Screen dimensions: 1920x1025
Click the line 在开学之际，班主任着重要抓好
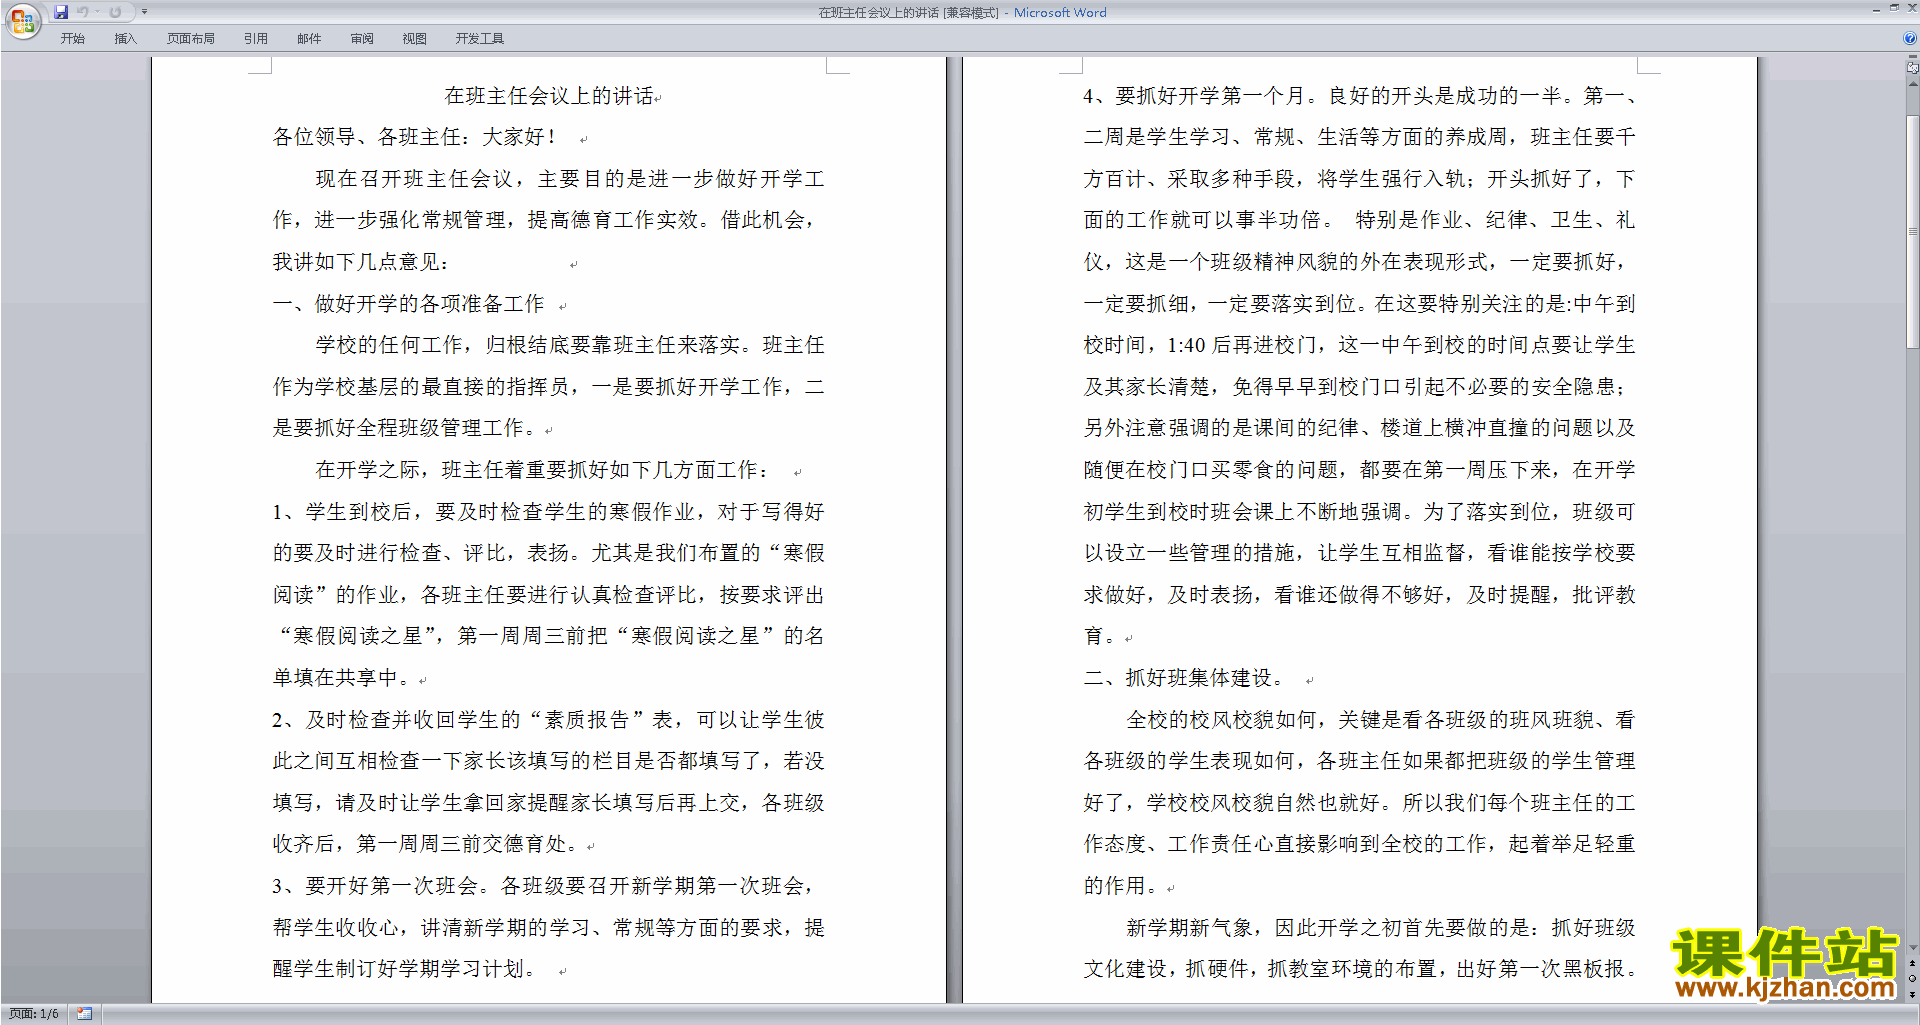click(543, 470)
